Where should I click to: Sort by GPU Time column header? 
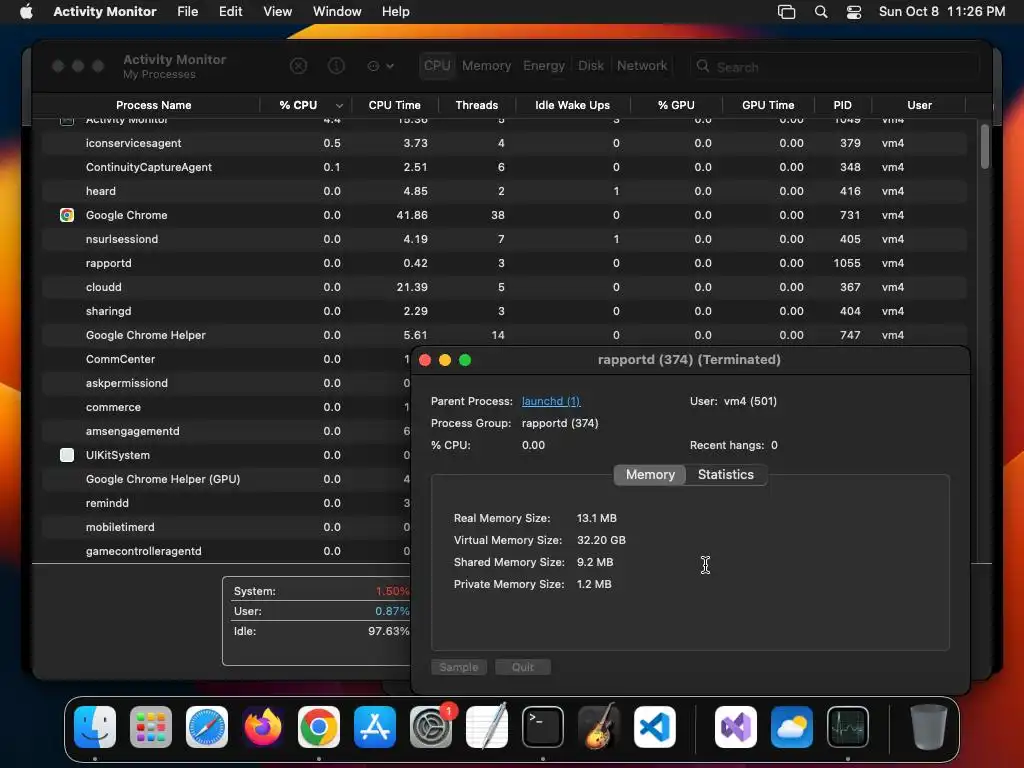click(x=768, y=105)
